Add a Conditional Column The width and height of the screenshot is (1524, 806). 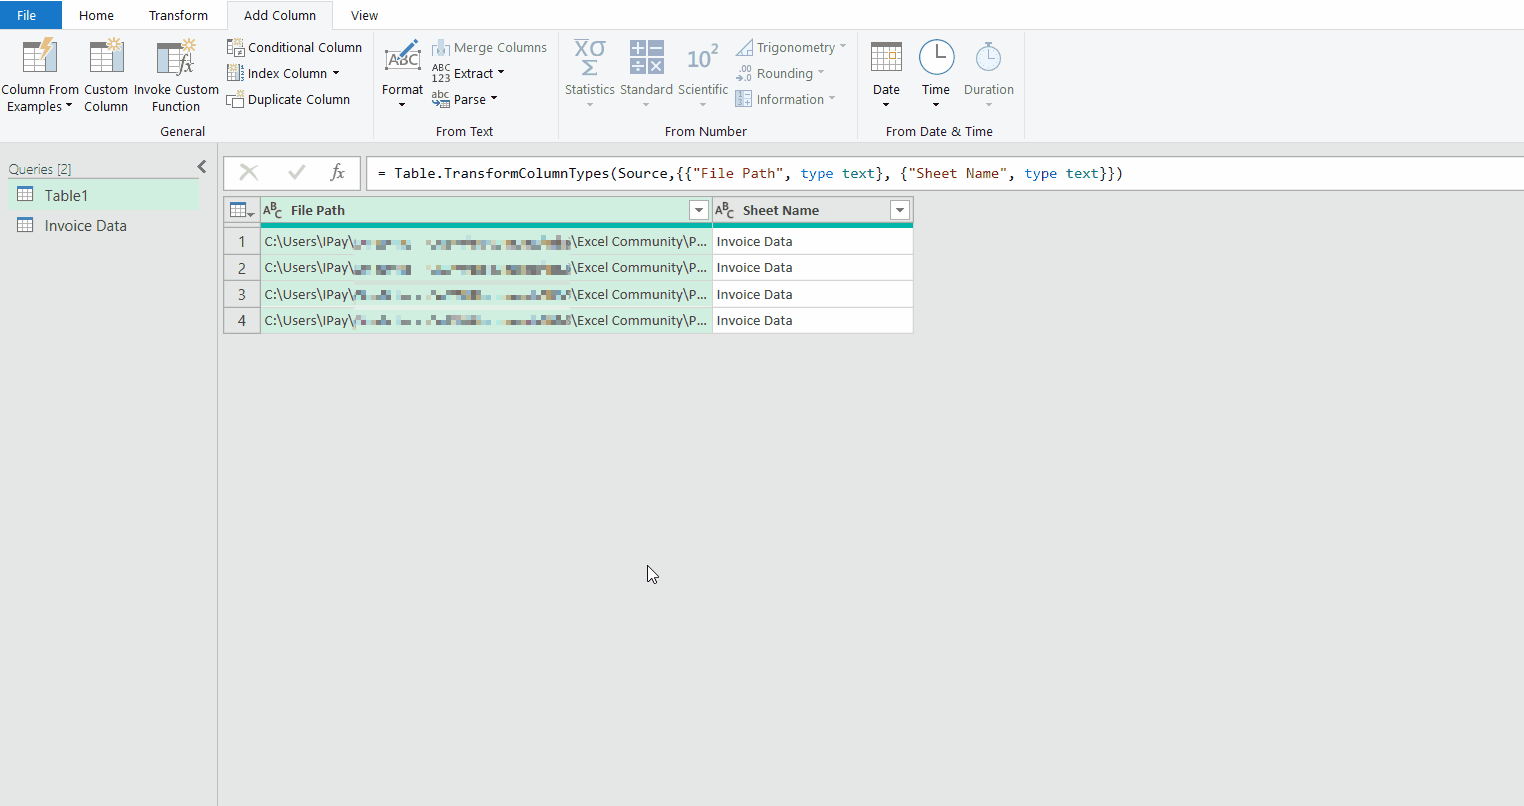[x=294, y=47]
